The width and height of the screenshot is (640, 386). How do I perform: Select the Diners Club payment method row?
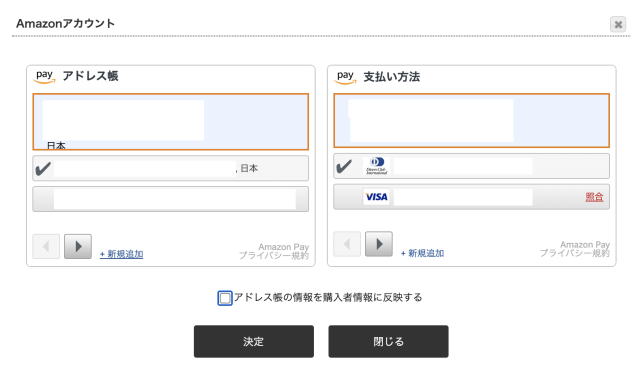click(x=471, y=166)
